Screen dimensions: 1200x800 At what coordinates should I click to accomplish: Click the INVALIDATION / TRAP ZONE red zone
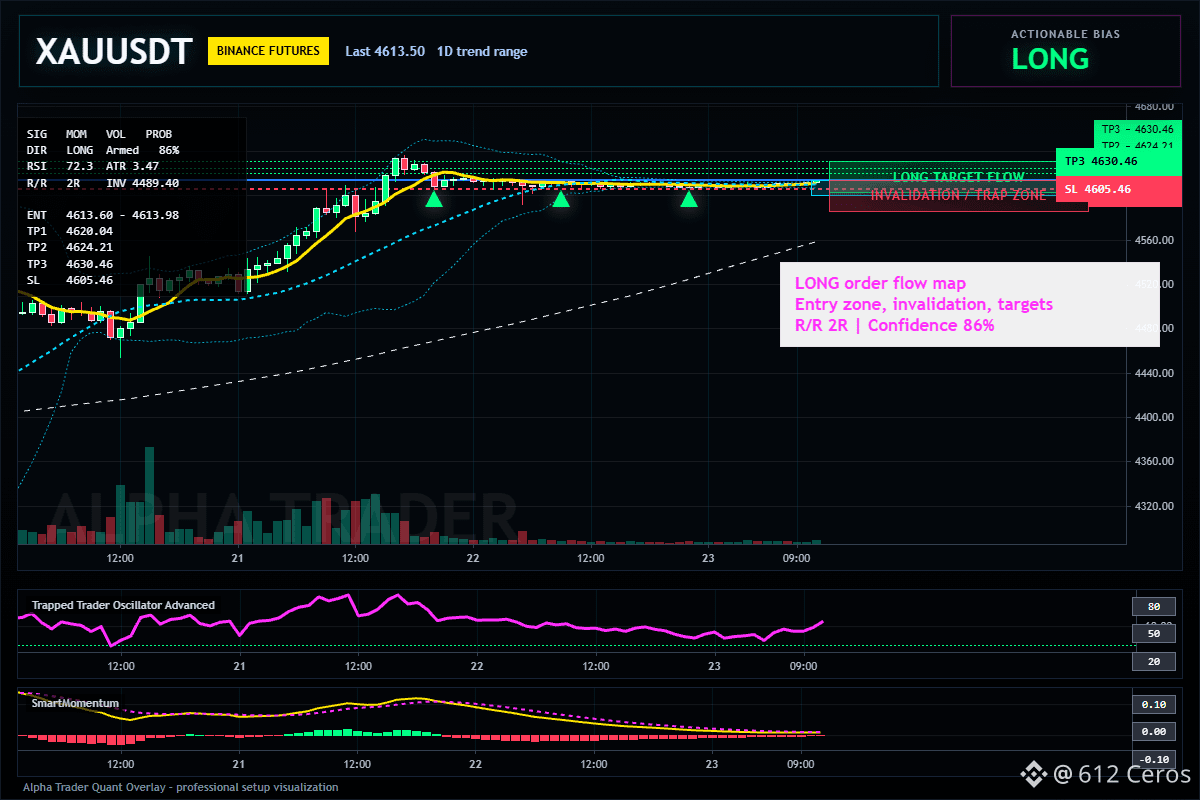click(x=958, y=195)
